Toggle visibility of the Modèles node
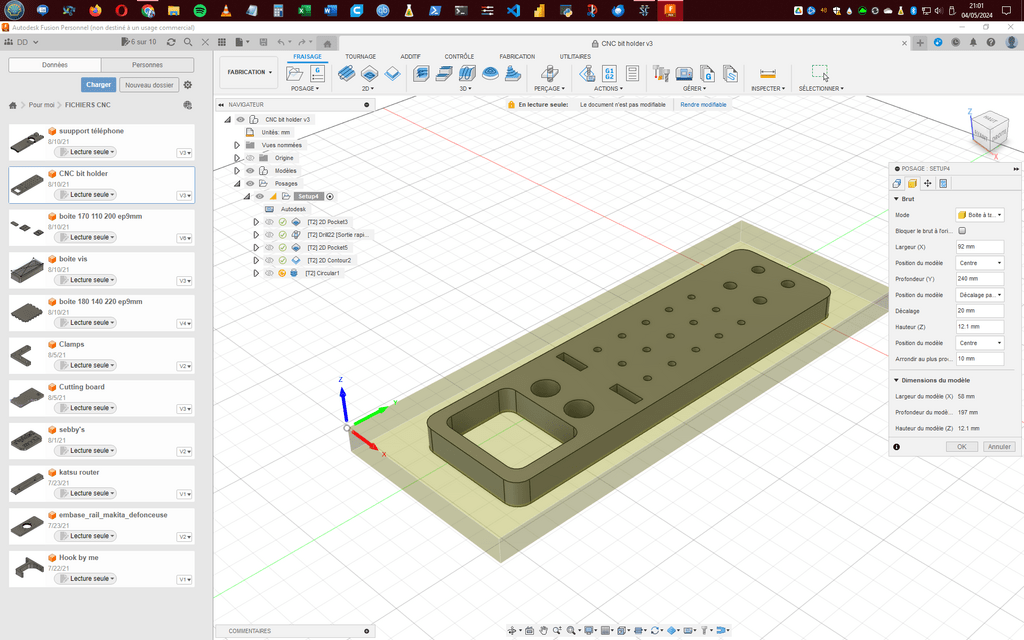This screenshot has width=1024, height=640. click(250, 170)
